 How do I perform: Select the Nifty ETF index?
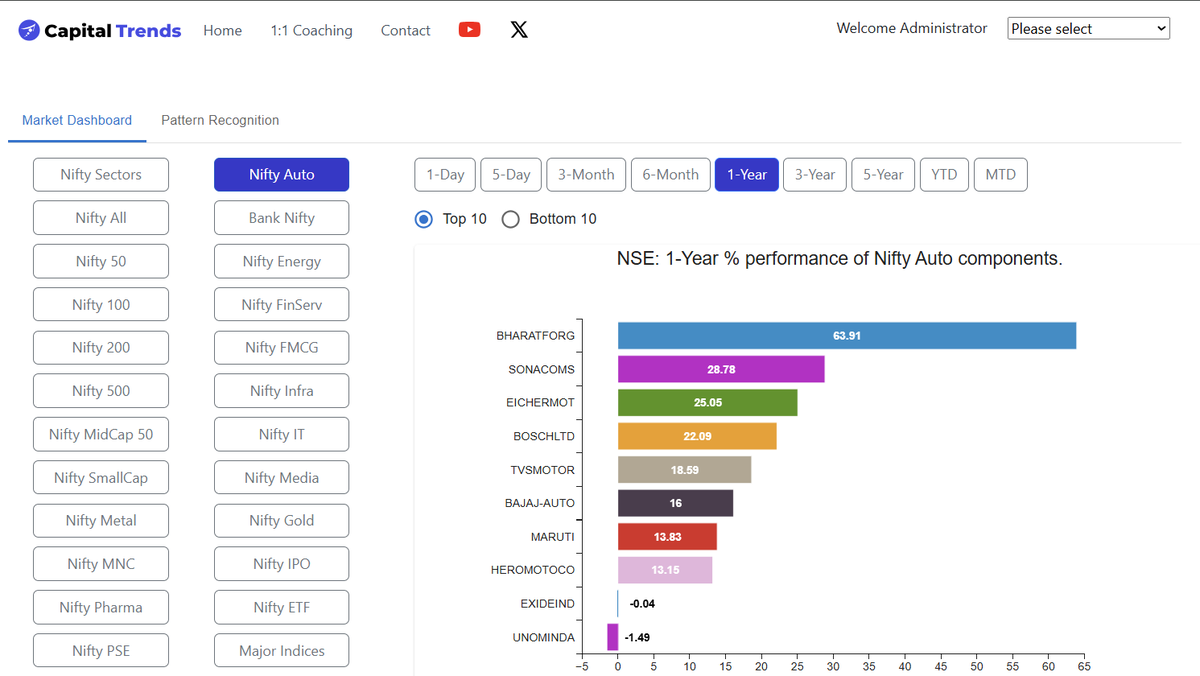coord(281,607)
